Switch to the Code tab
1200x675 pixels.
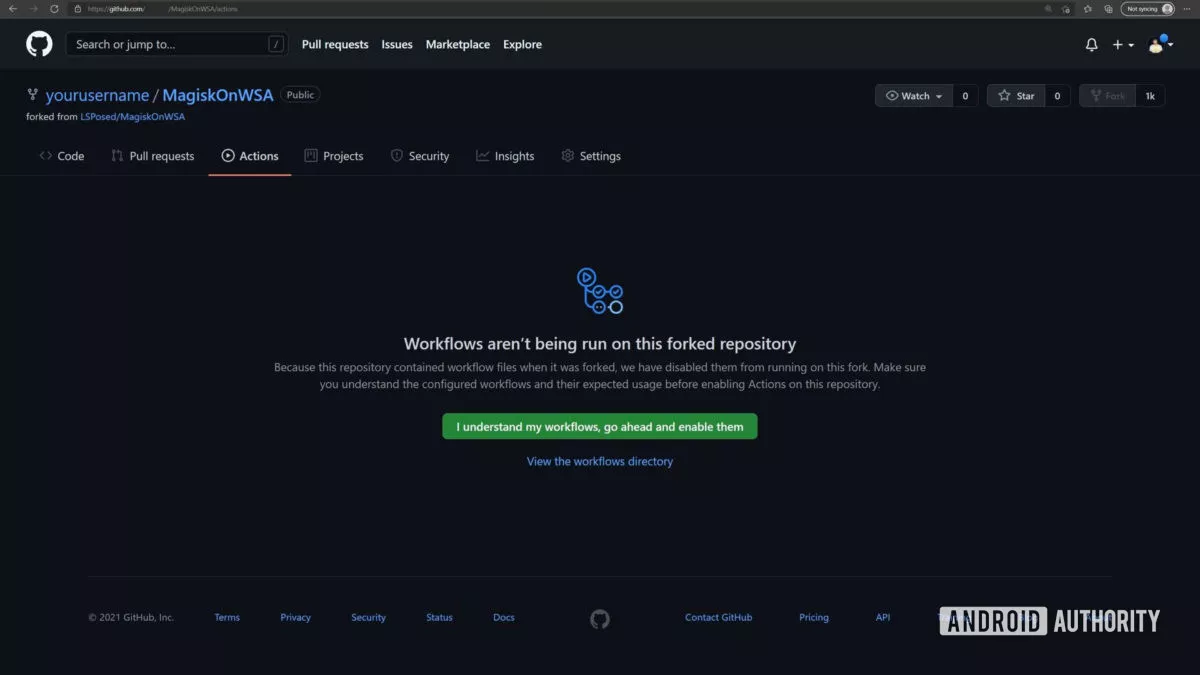[61, 156]
